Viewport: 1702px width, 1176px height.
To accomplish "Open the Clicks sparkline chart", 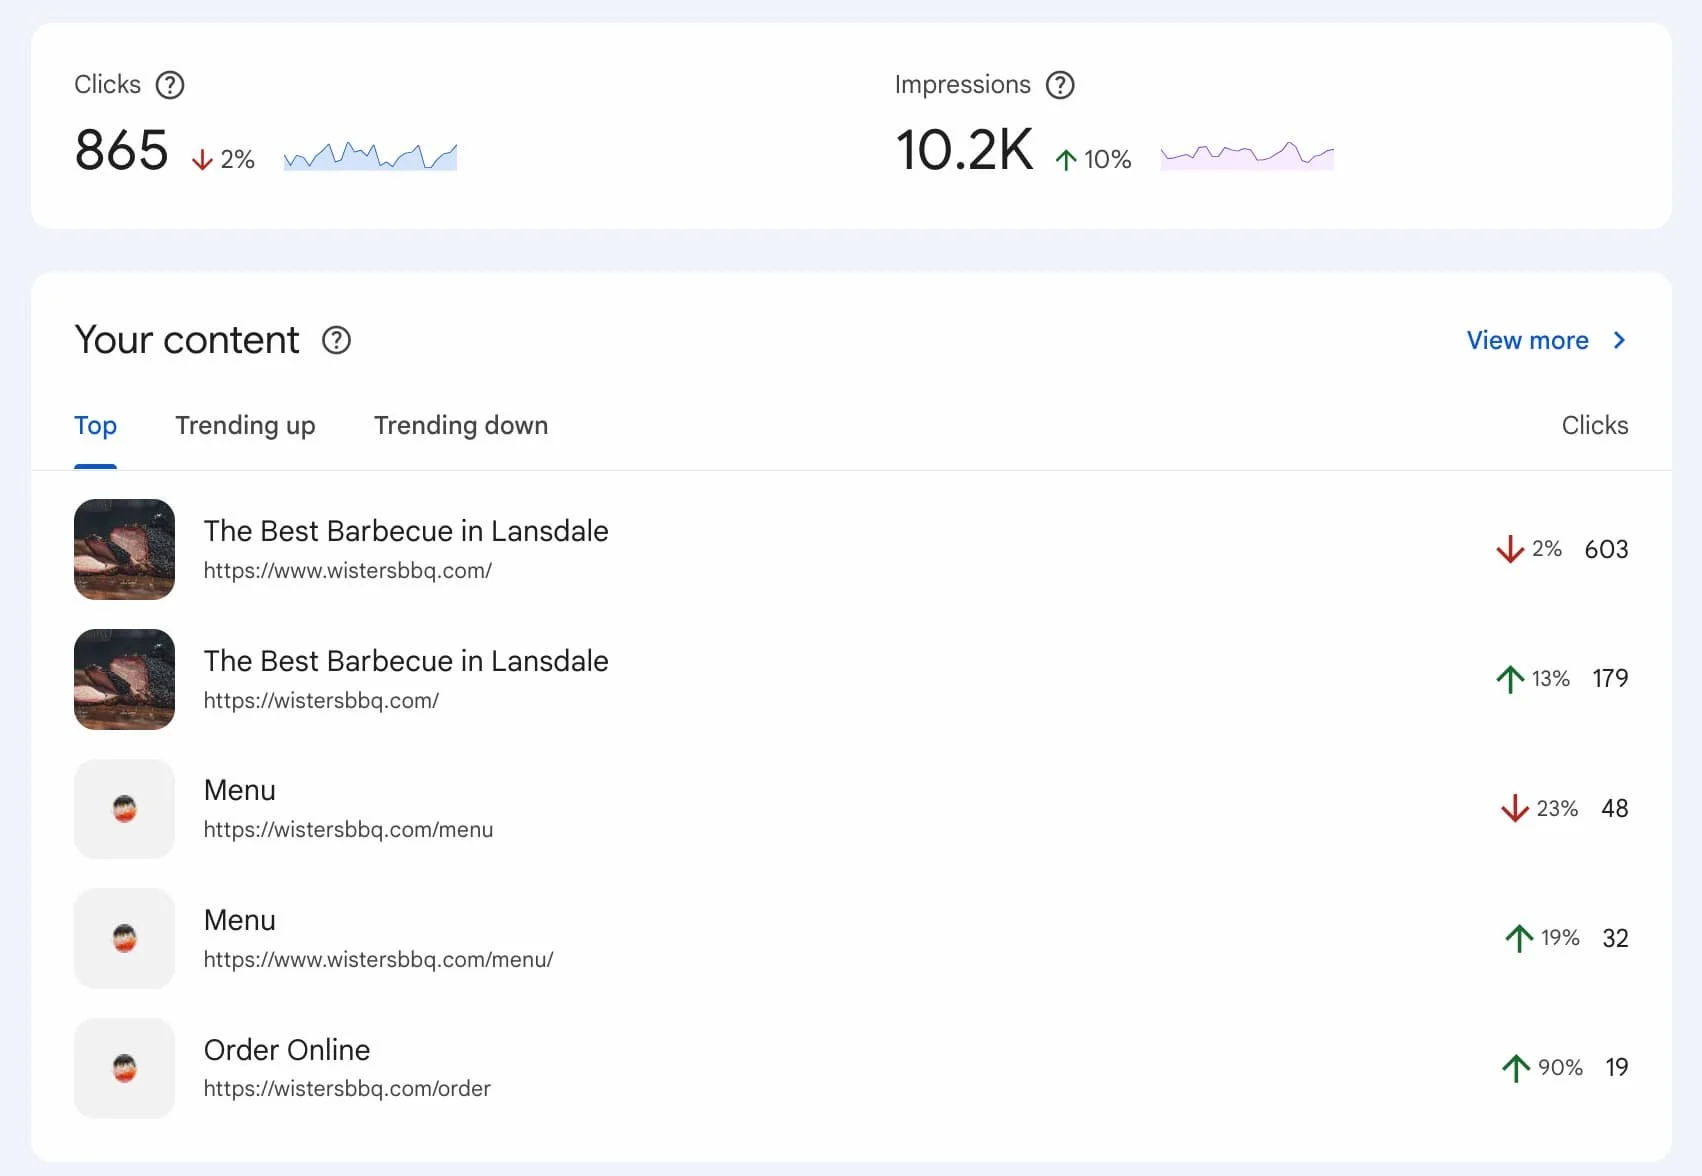I will tap(370, 156).
